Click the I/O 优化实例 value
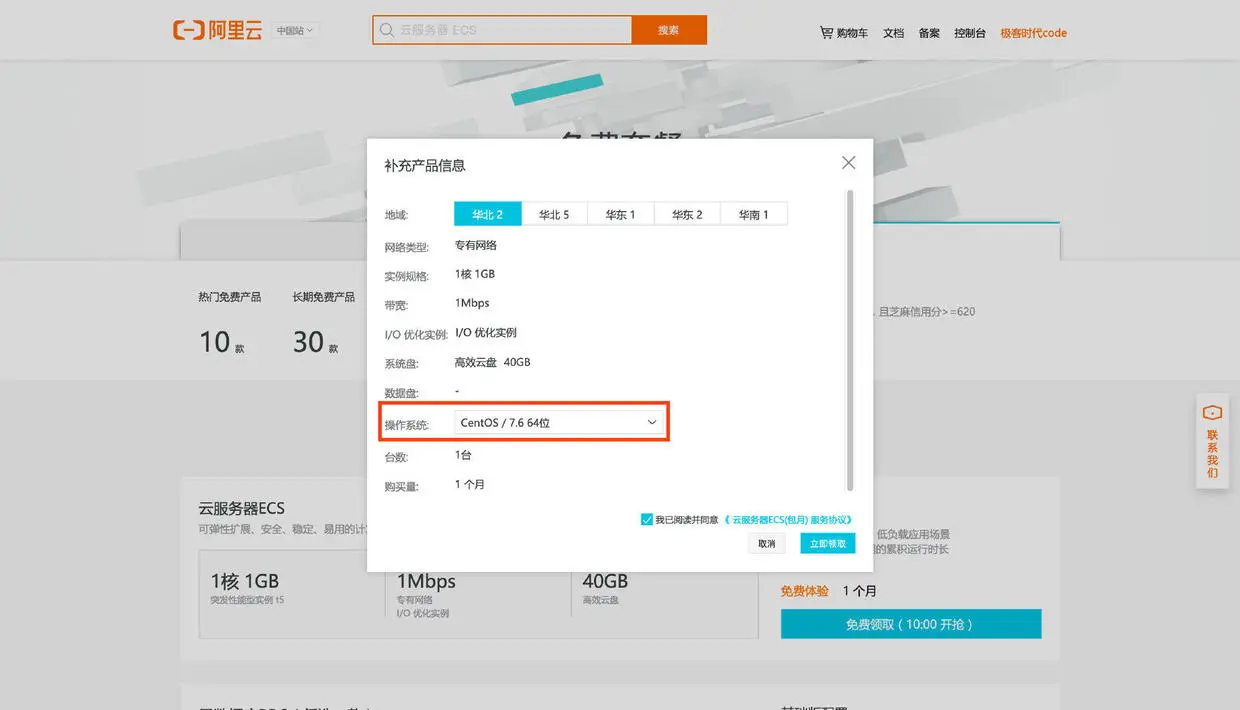The height and width of the screenshot is (710, 1240). [x=486, y=333]
